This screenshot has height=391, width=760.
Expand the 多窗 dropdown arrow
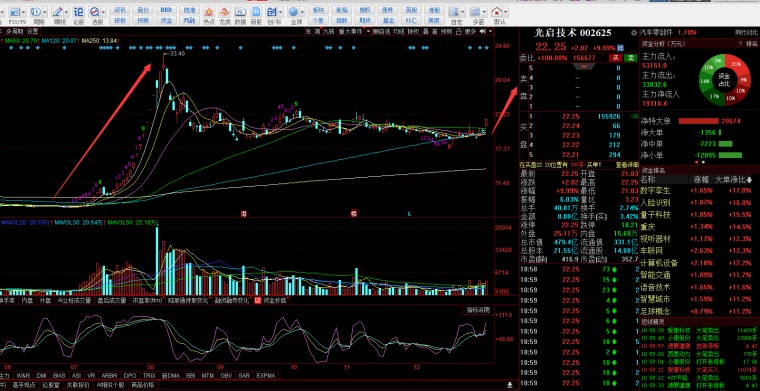pos(485,12)
